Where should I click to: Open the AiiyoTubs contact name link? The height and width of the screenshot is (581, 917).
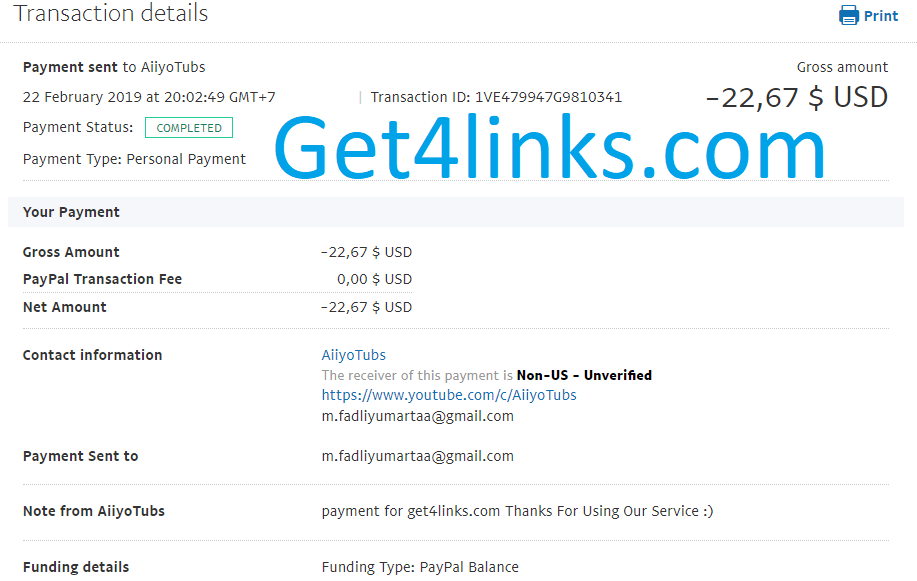[x=353, y=355]
